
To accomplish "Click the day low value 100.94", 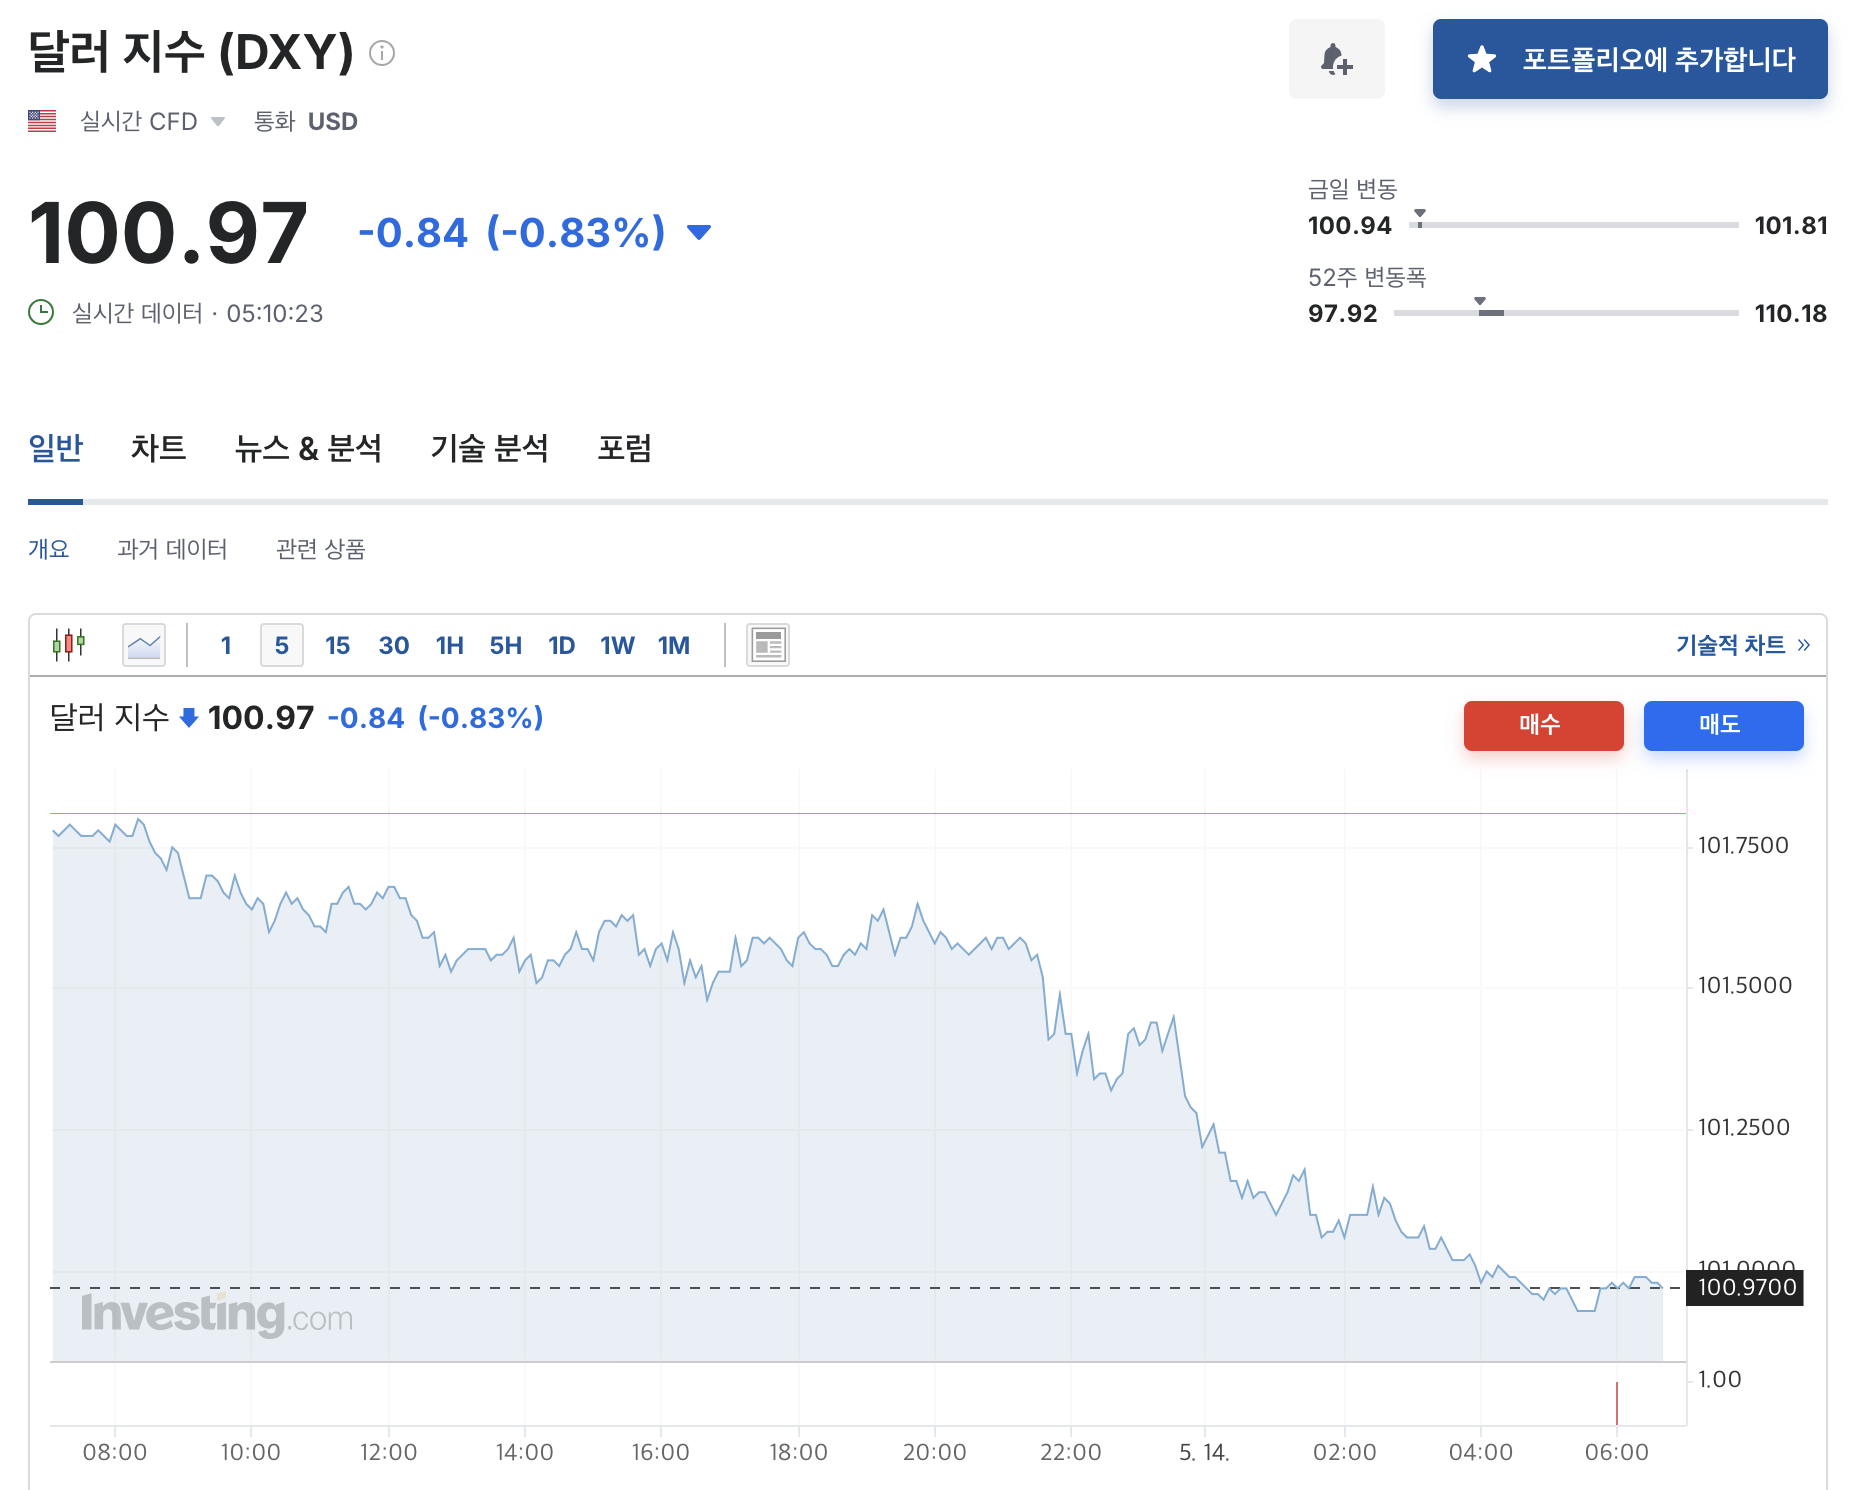I will pos(1349,225).
